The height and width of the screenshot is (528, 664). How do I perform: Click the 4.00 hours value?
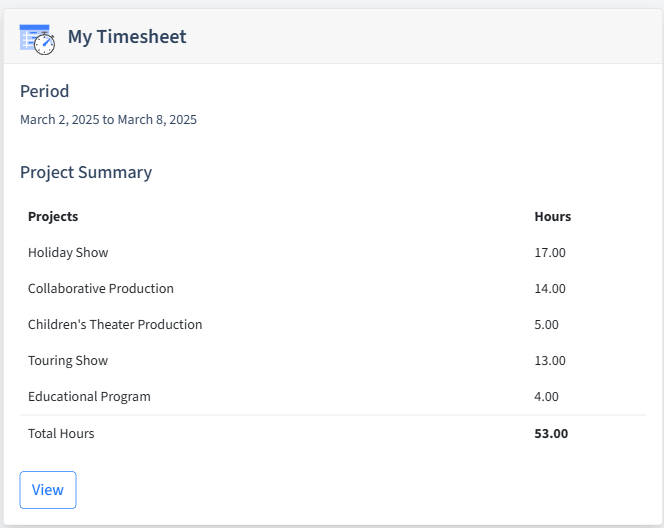click(x=546, y=397)
